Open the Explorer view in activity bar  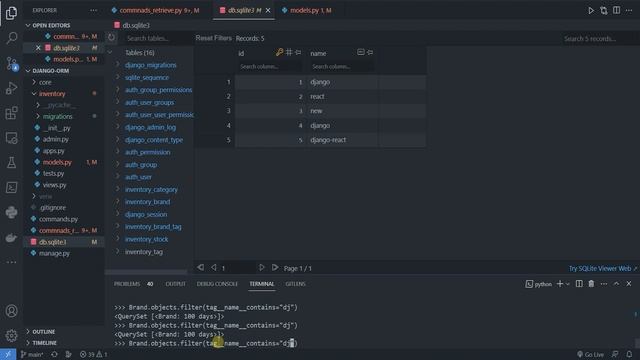tap(11, 13)
